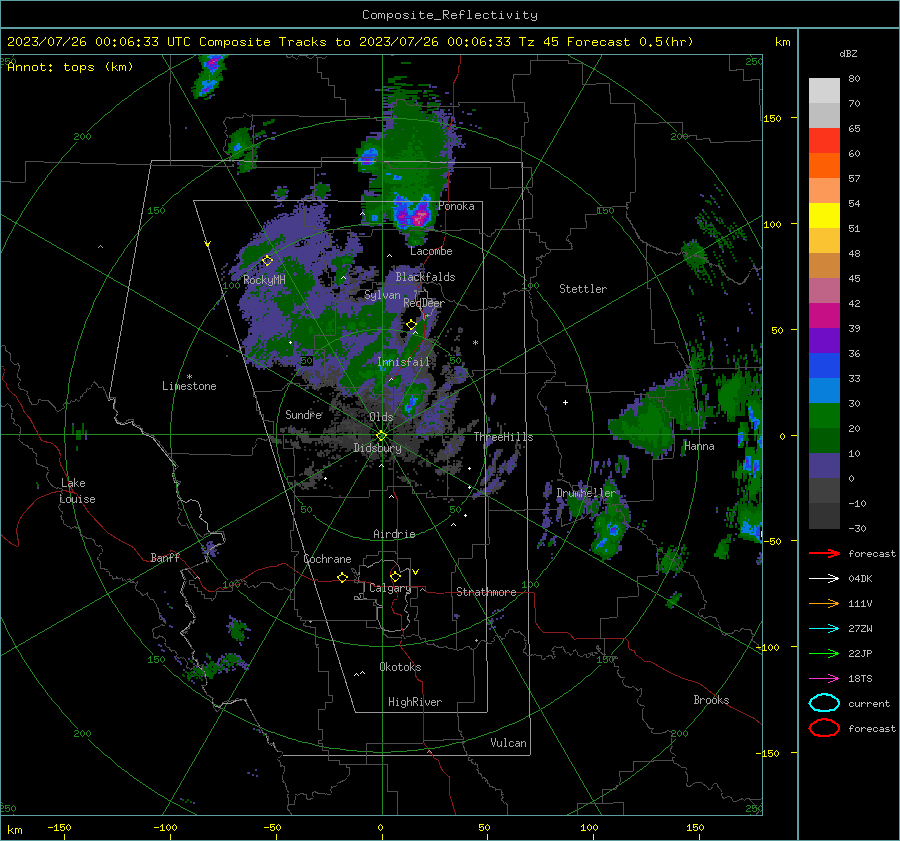Click the Calgary label
This screenshot has height=841, width=900.
tap(390, 588)
